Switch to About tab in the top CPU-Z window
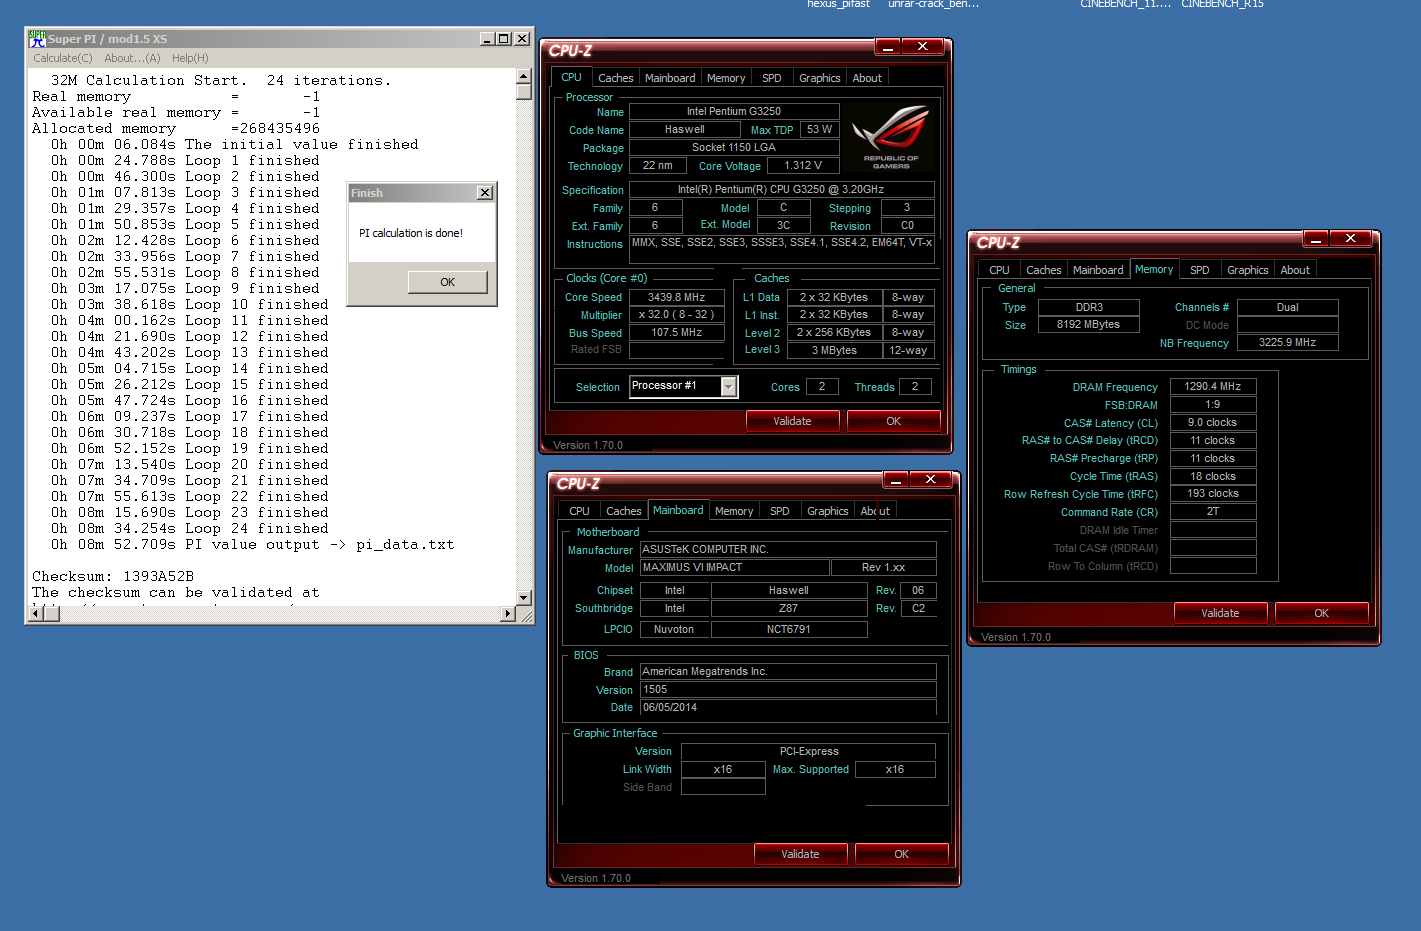Viewport: 1421px width, 931px height. point(867,78)
